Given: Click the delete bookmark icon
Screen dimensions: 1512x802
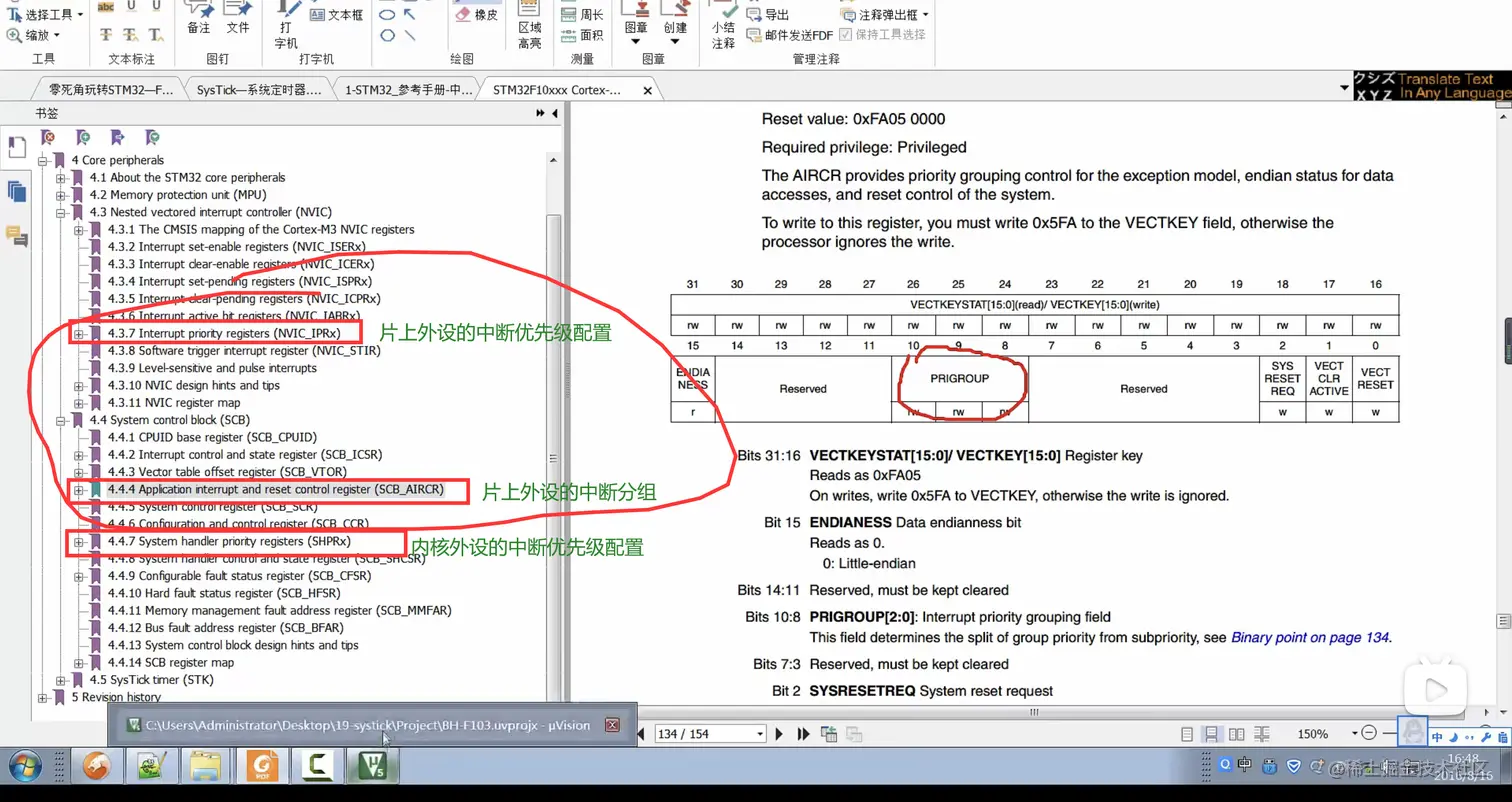Looking at the screenshot, I should click(47, 137).
